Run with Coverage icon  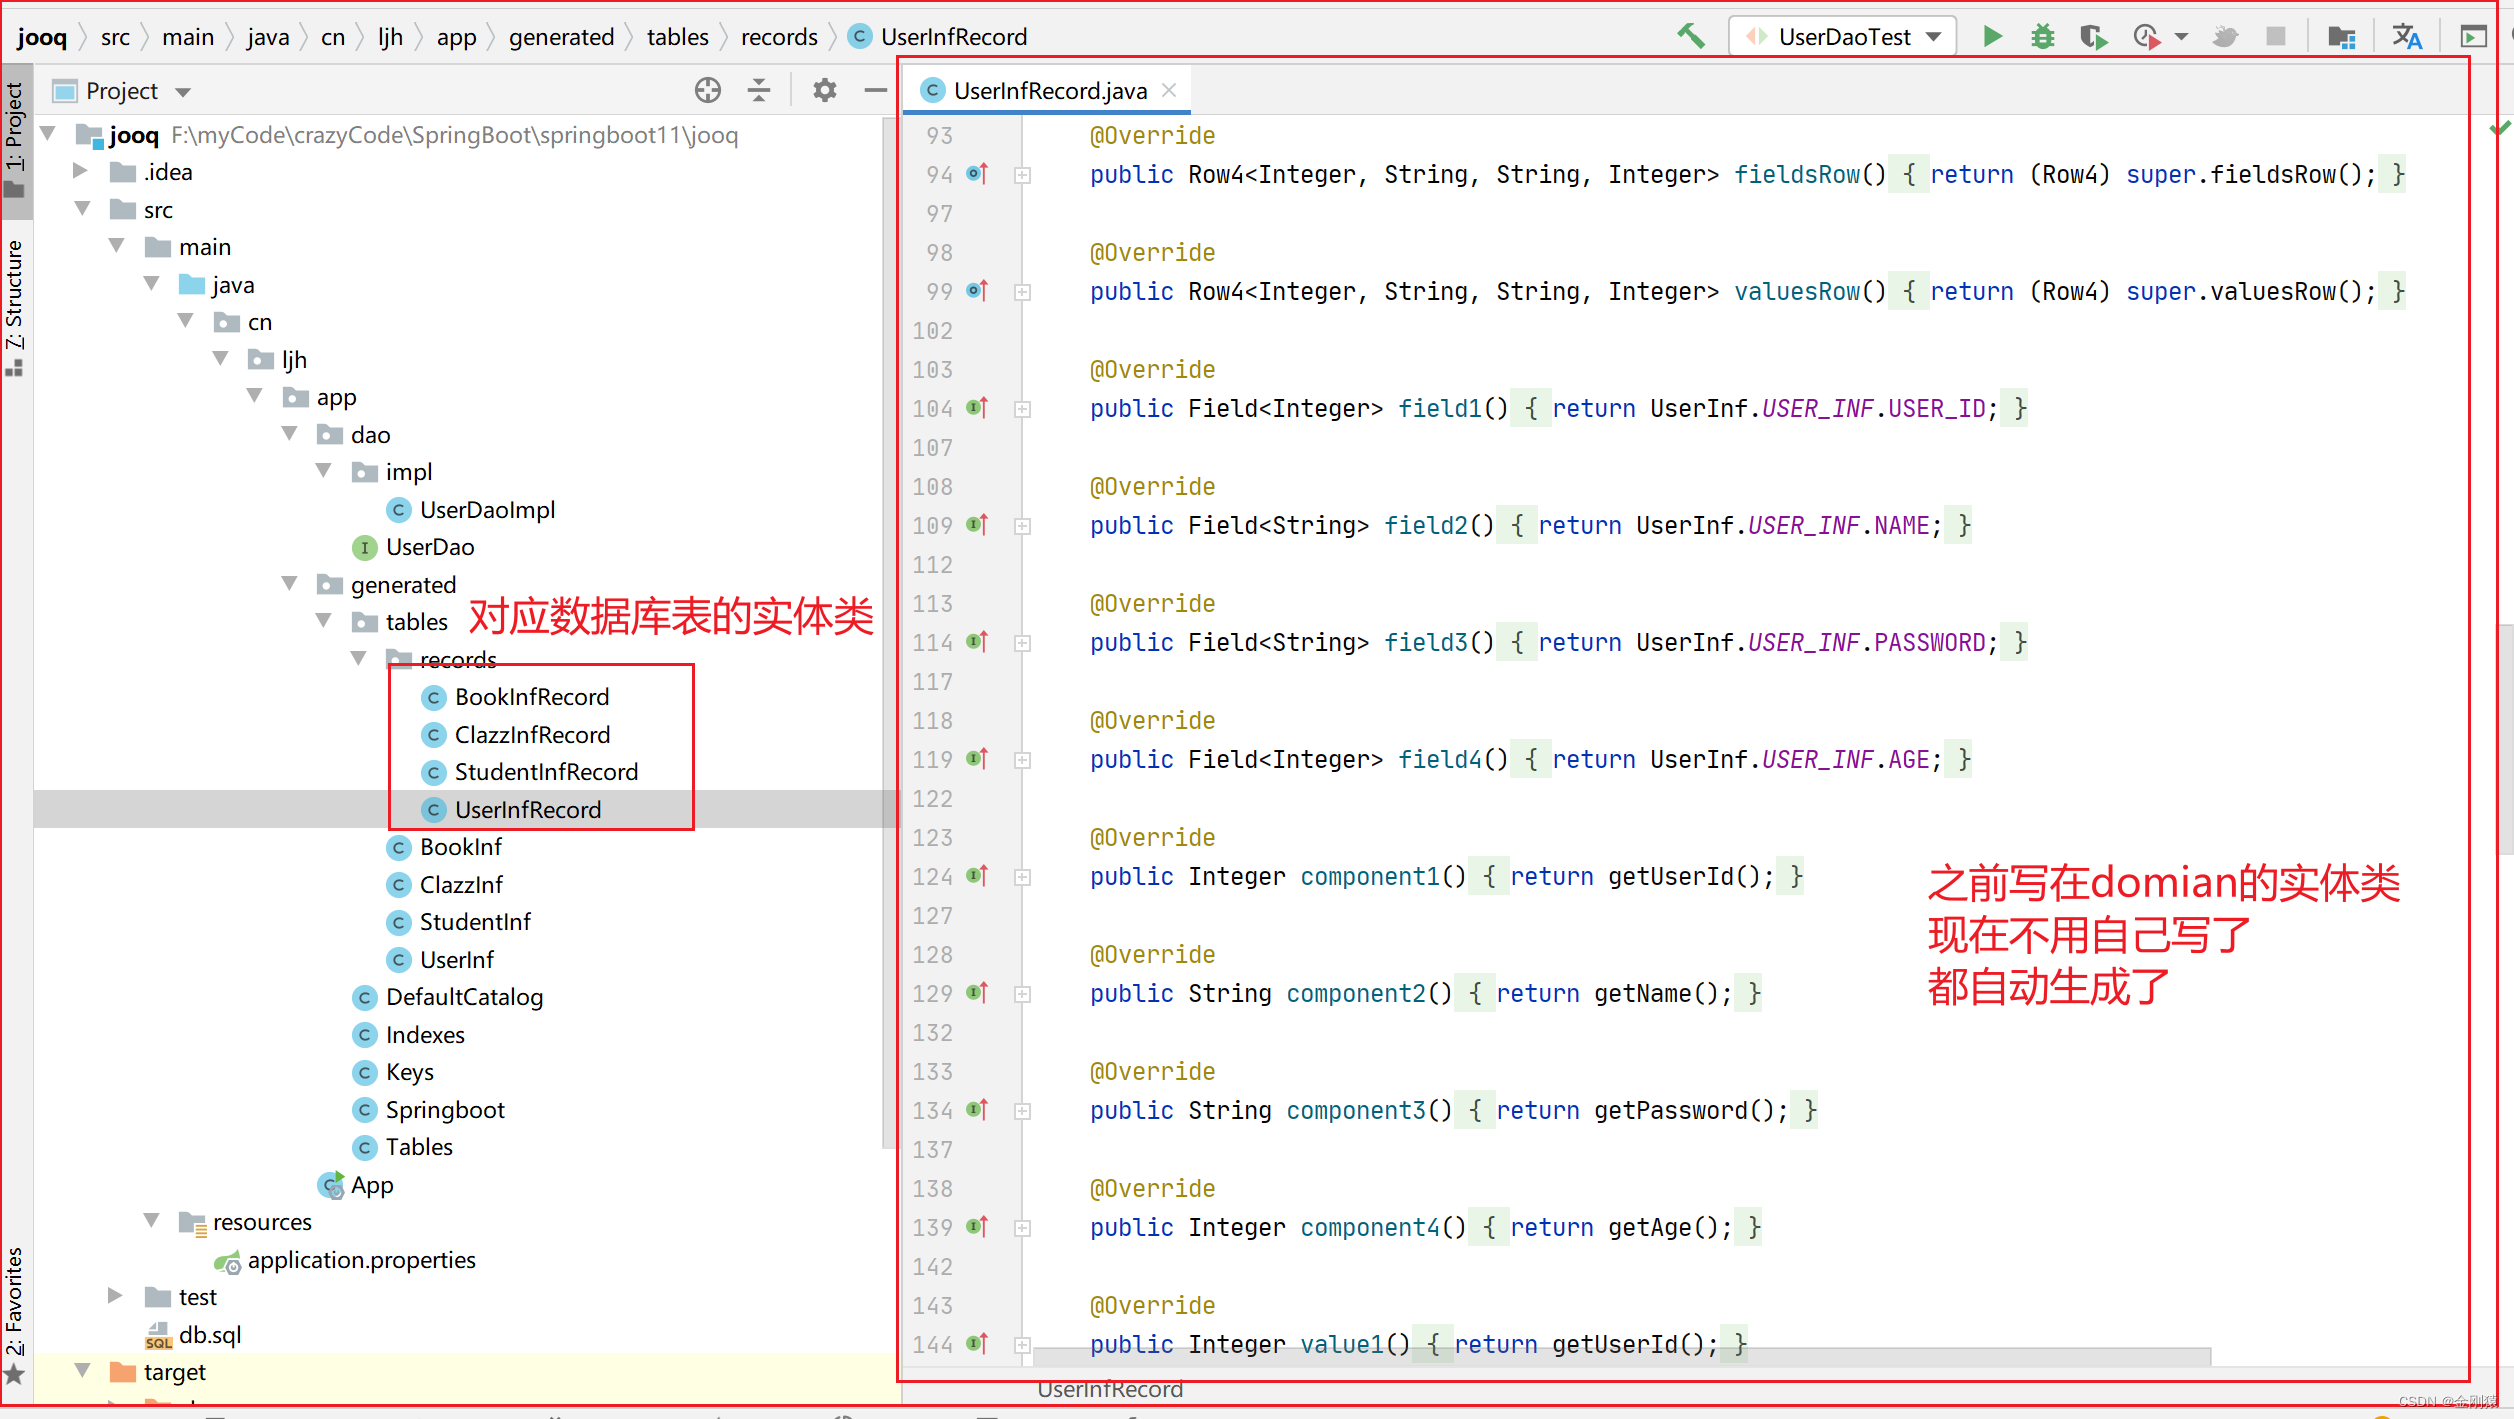pos(2093,37)
